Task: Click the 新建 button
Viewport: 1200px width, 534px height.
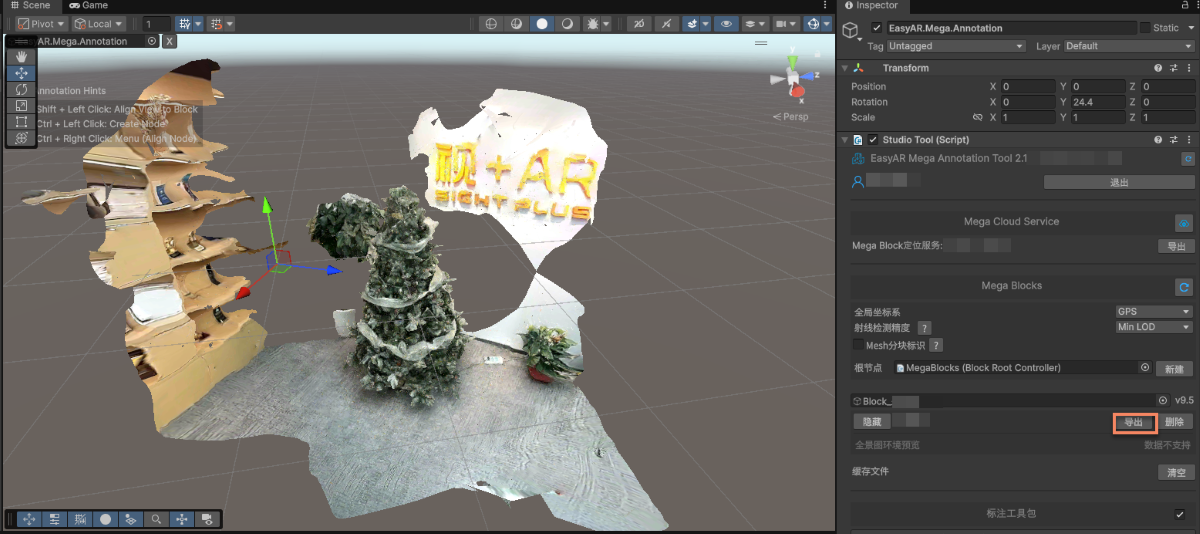Action: 1175,369
